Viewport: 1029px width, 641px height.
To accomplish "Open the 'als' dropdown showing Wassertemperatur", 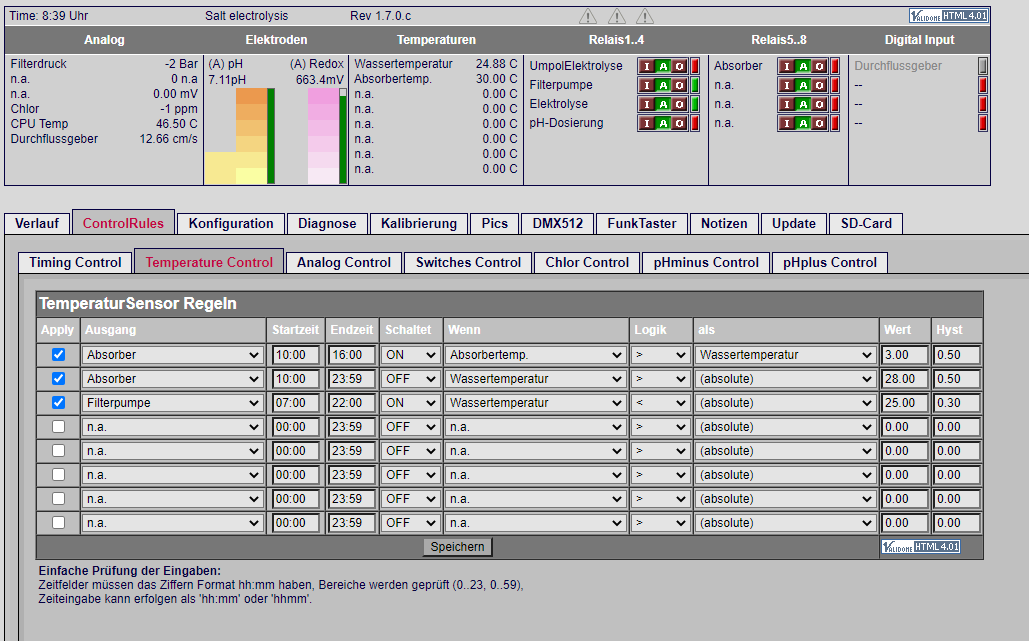I will (785, 355).
